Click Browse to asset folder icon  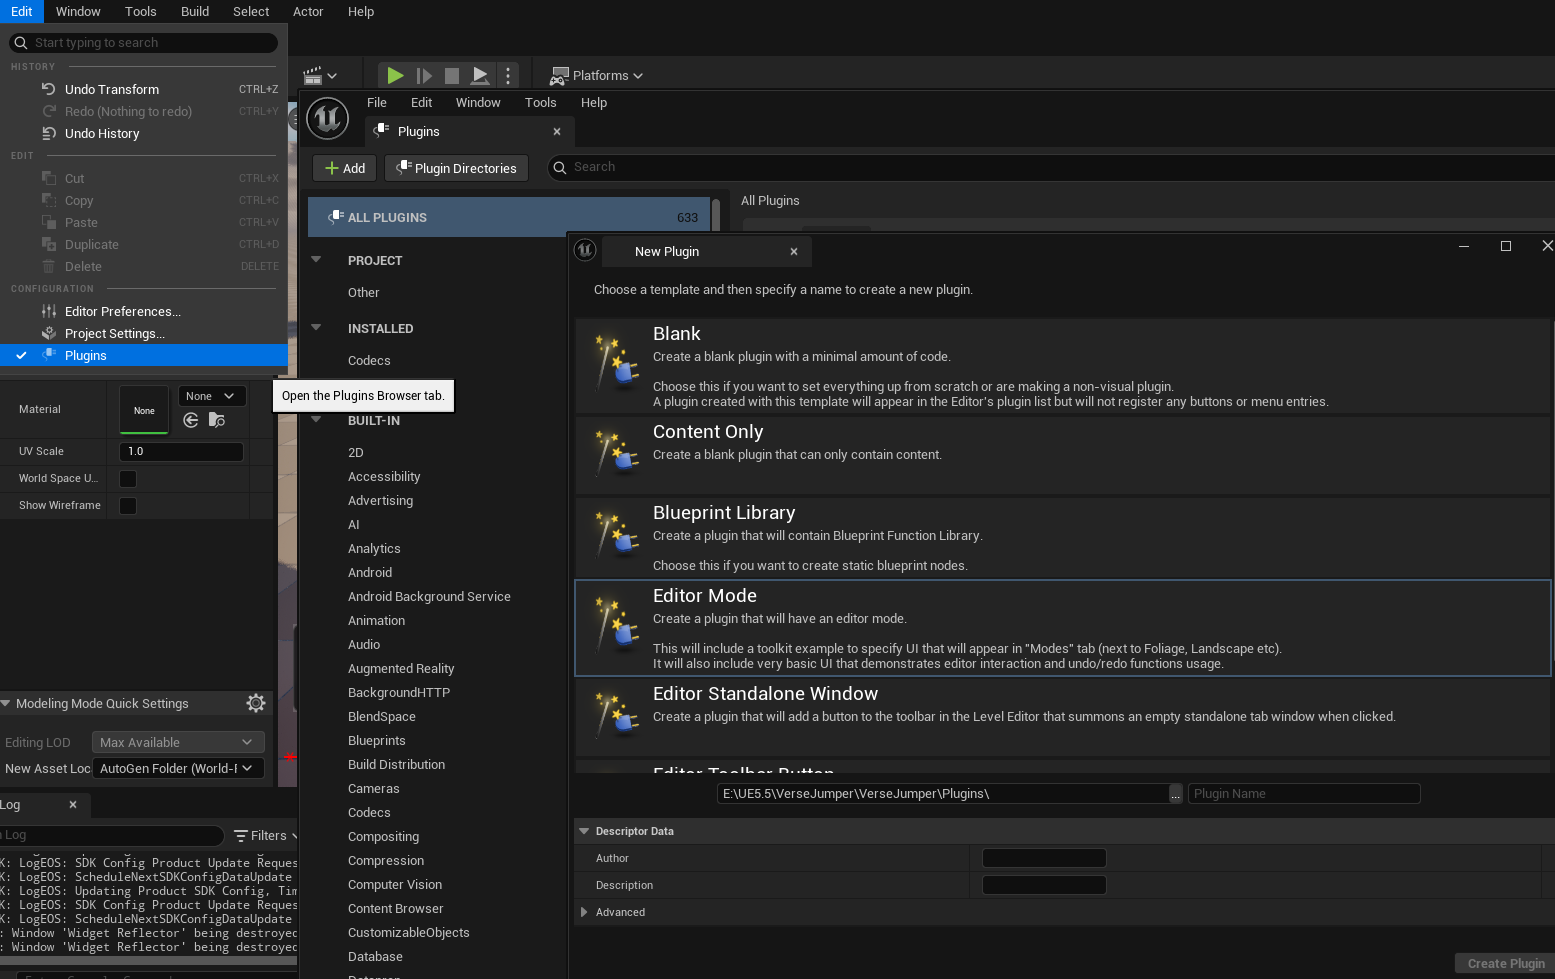pyautogui.click(x=216, y=420)
